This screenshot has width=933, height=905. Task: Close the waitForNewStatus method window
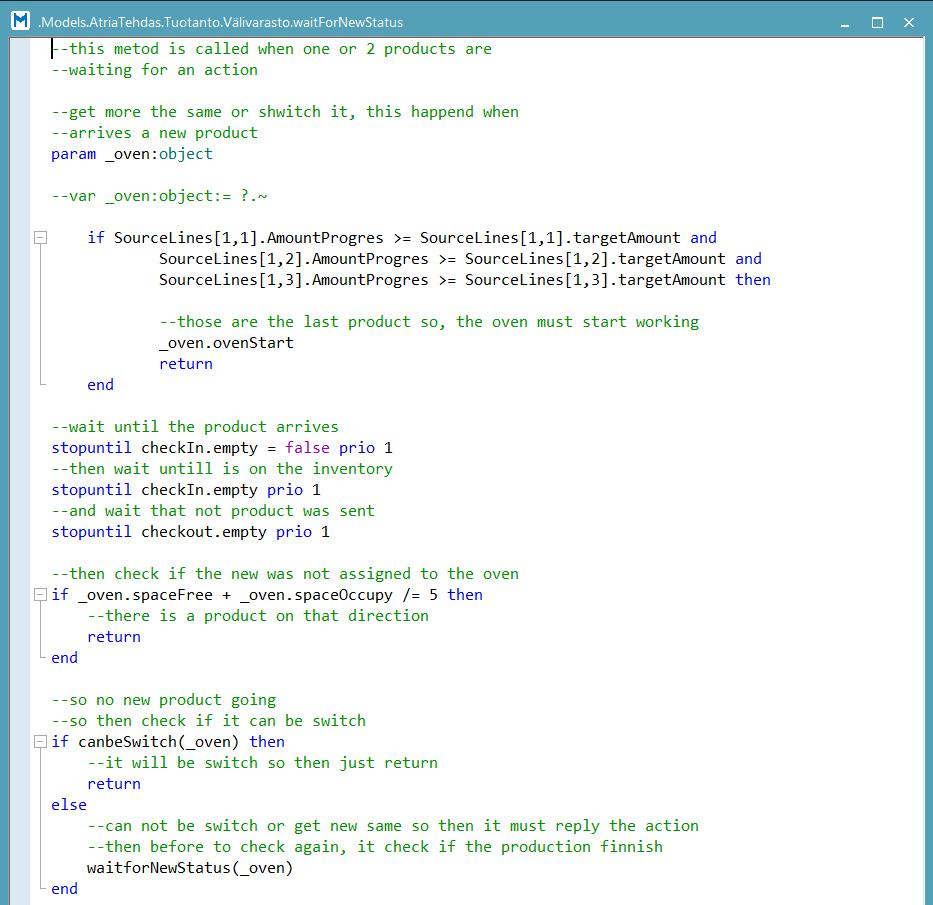pyautogui.click(x=909, y=23)
